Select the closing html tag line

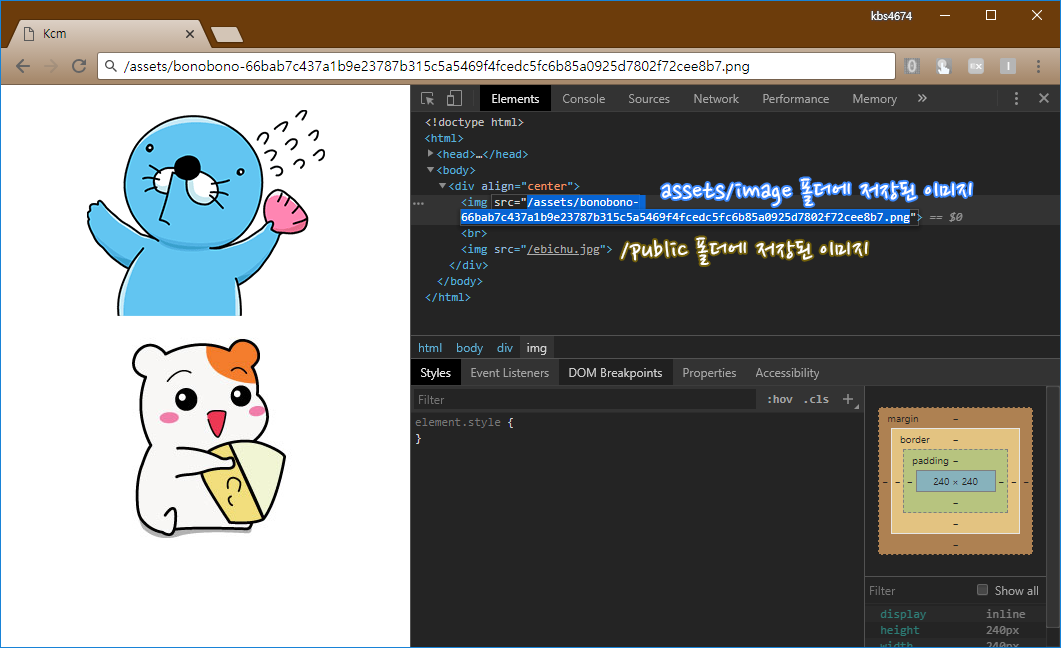(x=447, y=297)
